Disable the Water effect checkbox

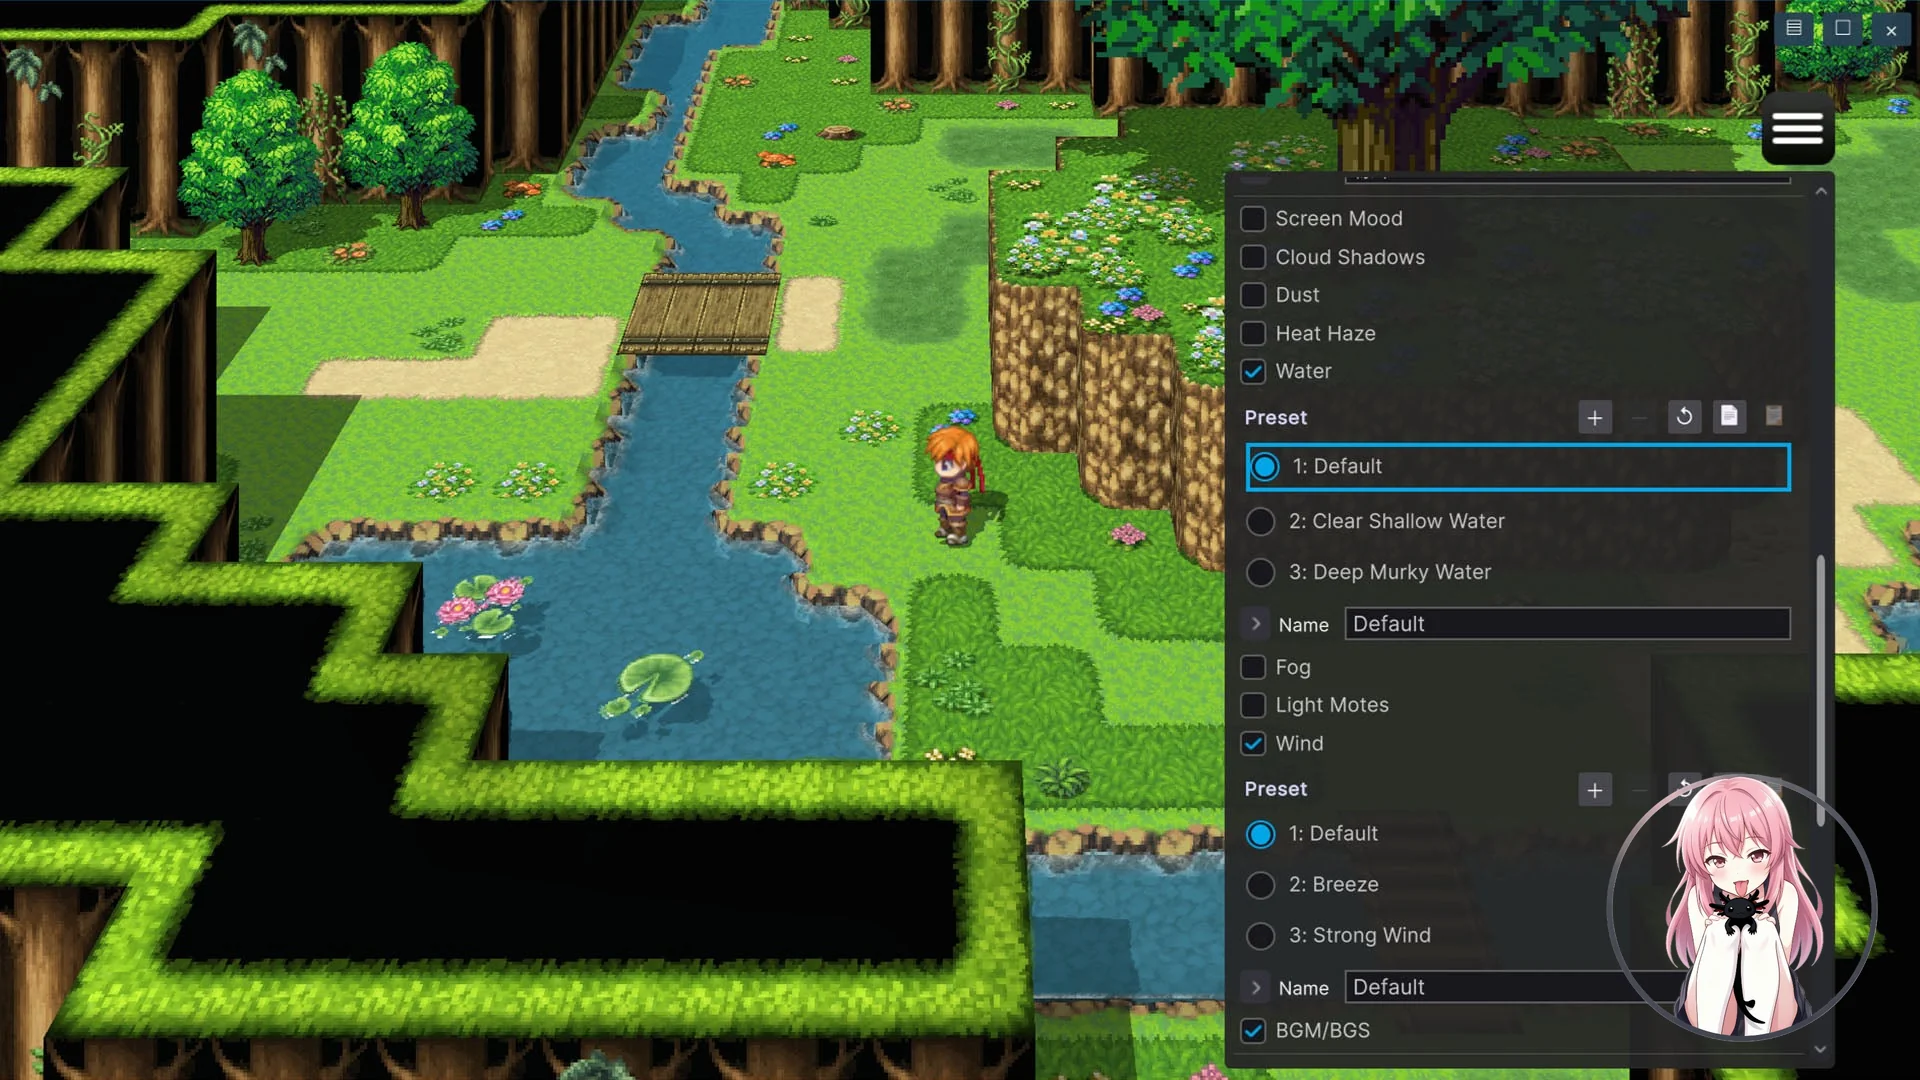[x=1253, y=372]
